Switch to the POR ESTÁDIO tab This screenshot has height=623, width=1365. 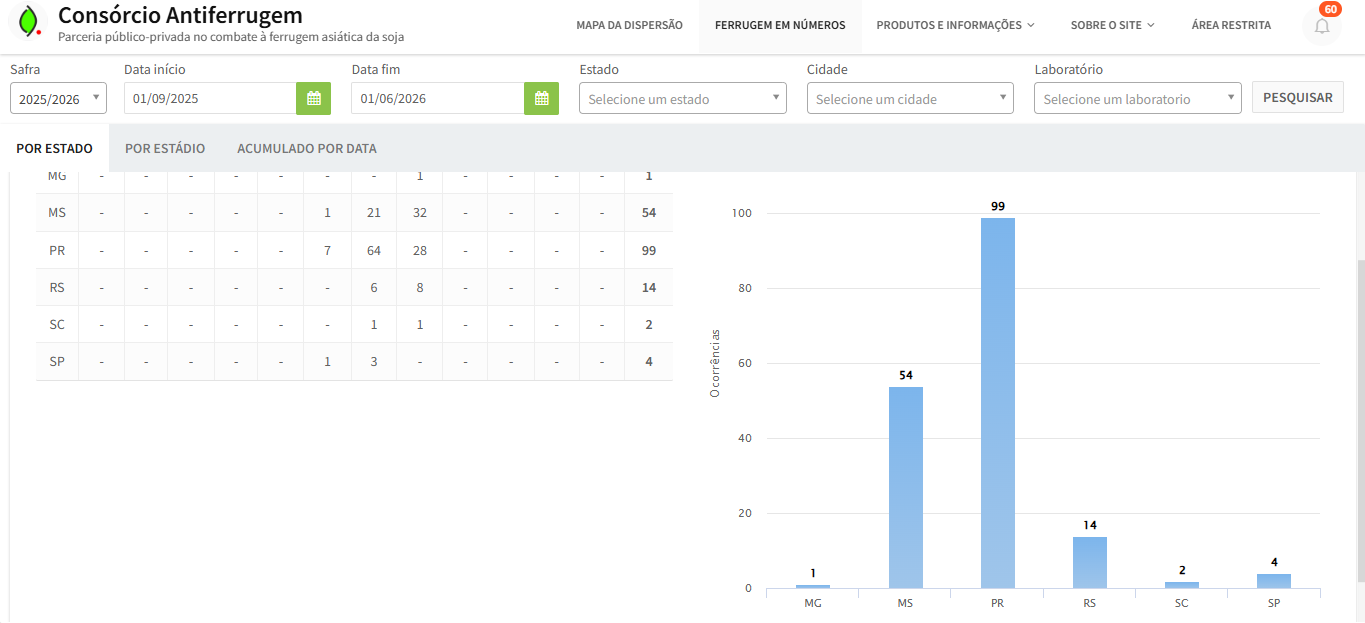165,149
